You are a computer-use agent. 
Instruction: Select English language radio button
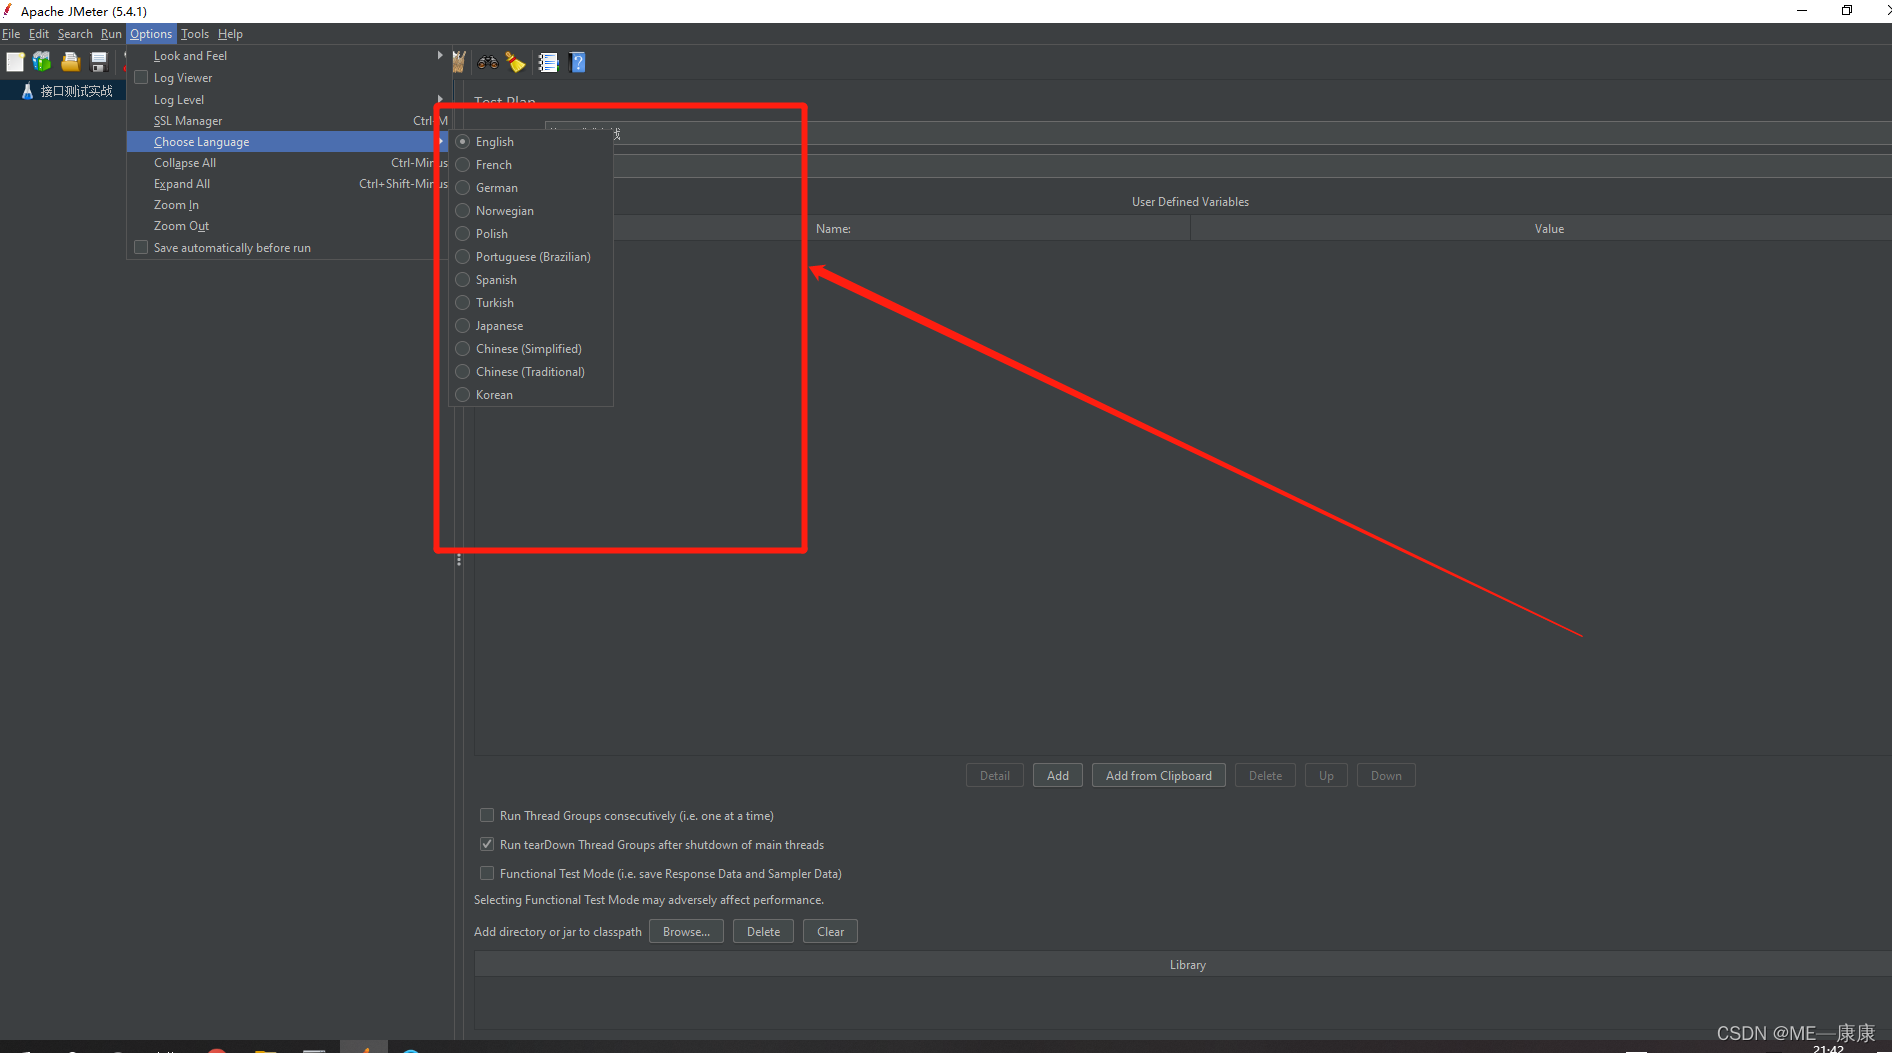[463, 142]
